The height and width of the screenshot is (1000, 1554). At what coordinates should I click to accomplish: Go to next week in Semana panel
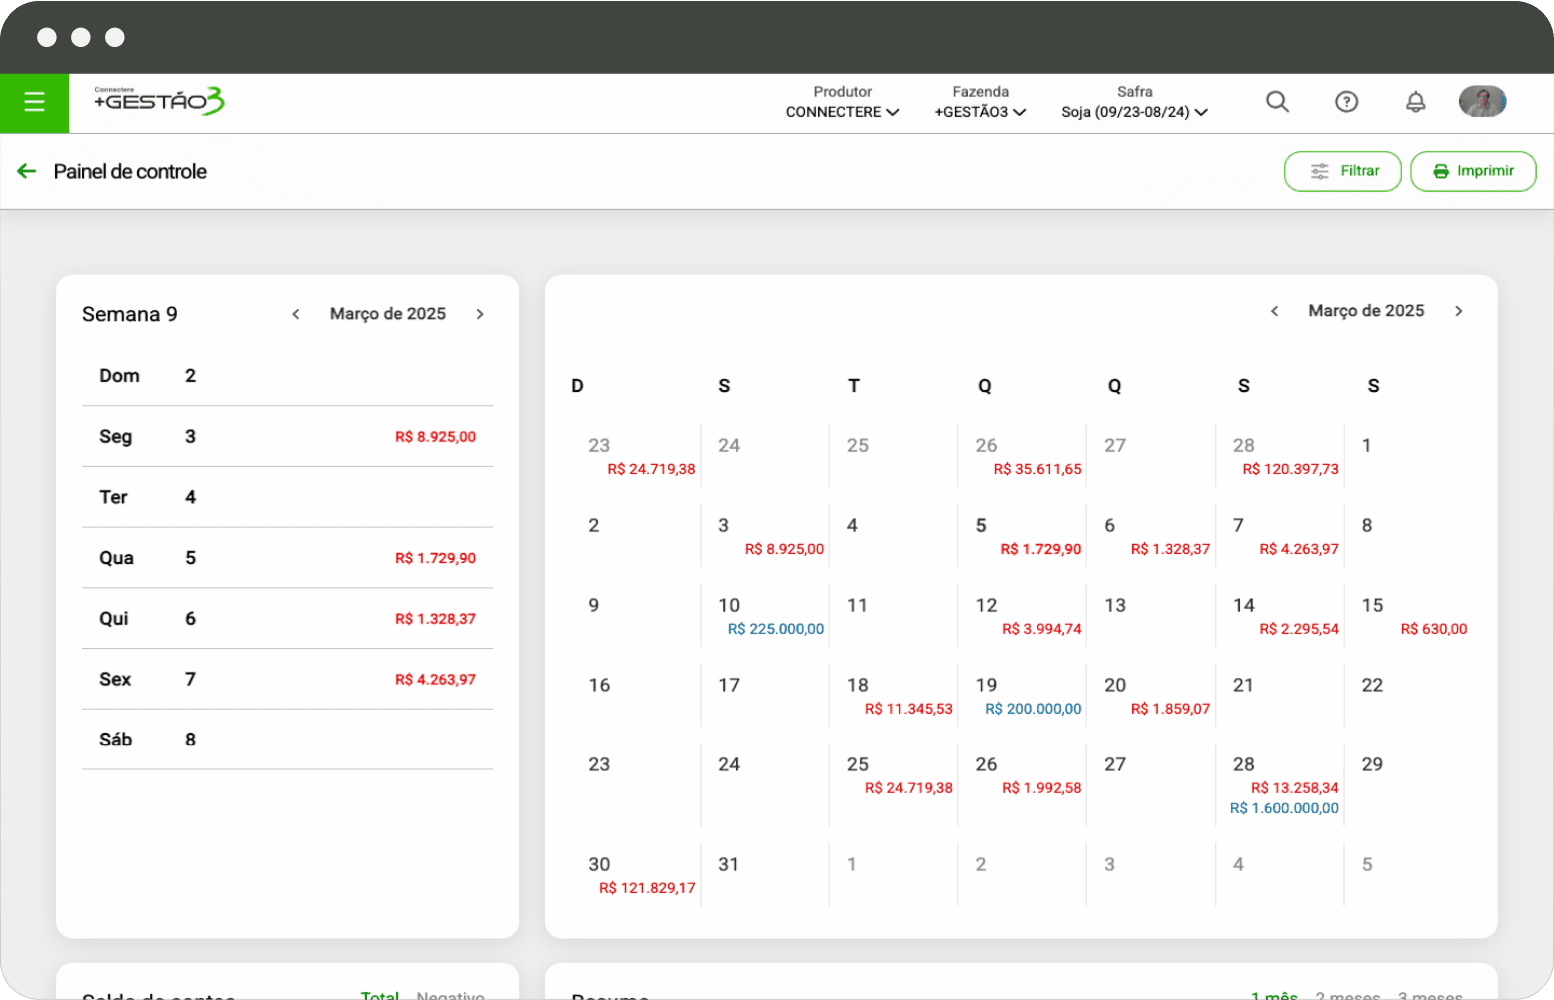click(480, 314)
